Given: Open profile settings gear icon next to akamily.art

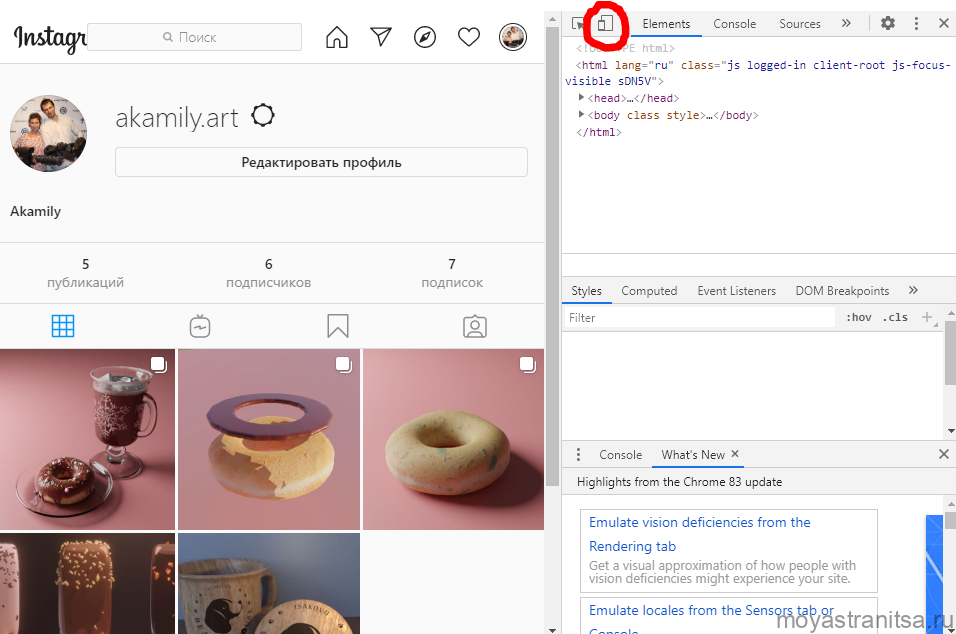Looking at the screenshot, I should coord(263,116).
